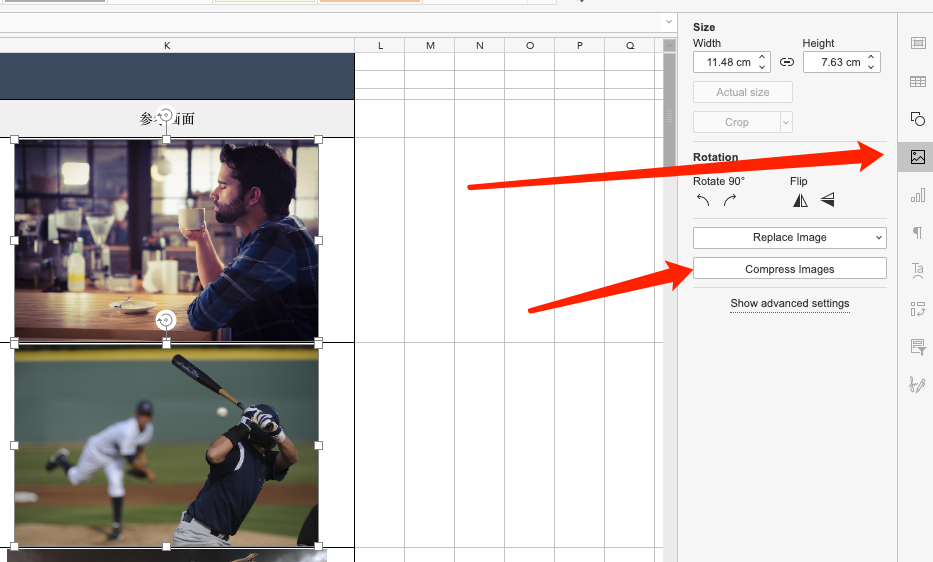
Task: Open the Replace Image dropdown
Action: point(789,237)
